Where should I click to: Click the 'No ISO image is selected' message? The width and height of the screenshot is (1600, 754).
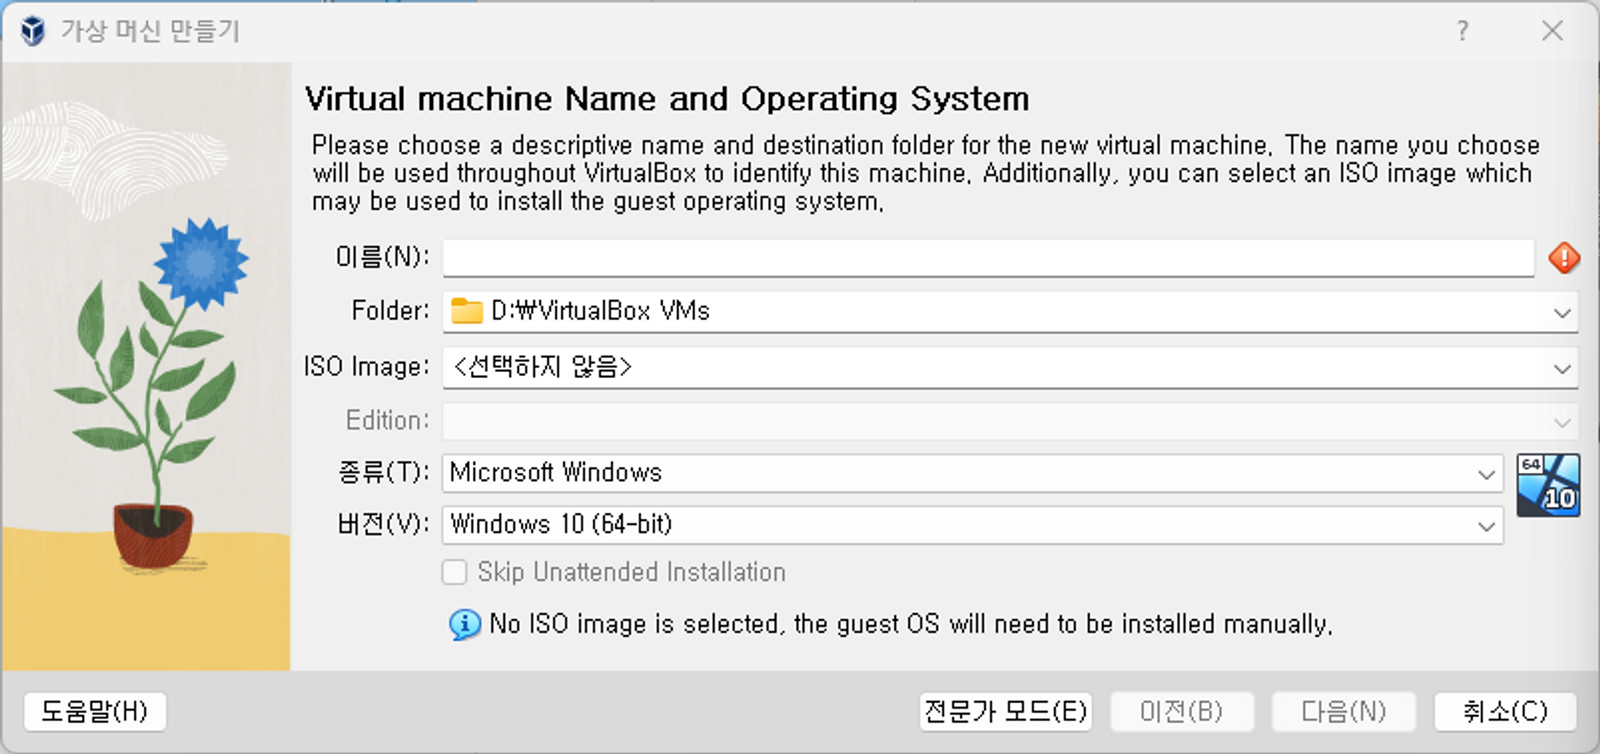coord(910,624)
